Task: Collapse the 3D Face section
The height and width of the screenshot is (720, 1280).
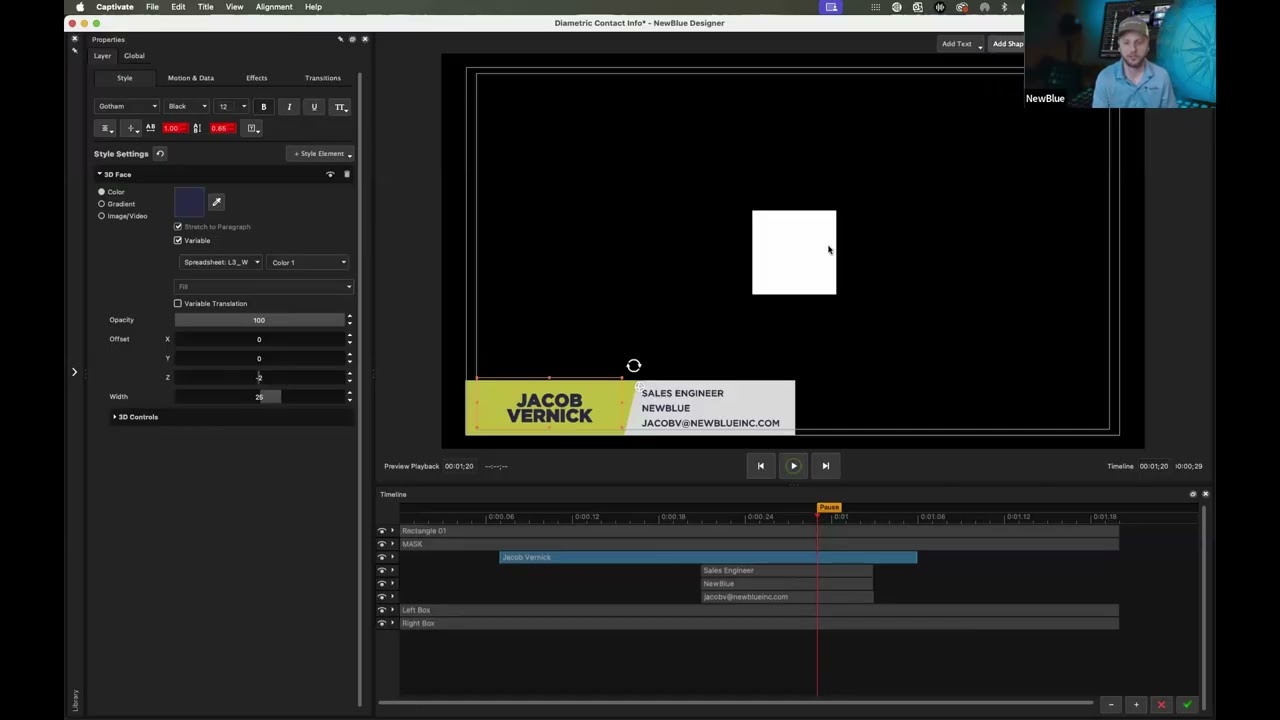Action: 99,174
